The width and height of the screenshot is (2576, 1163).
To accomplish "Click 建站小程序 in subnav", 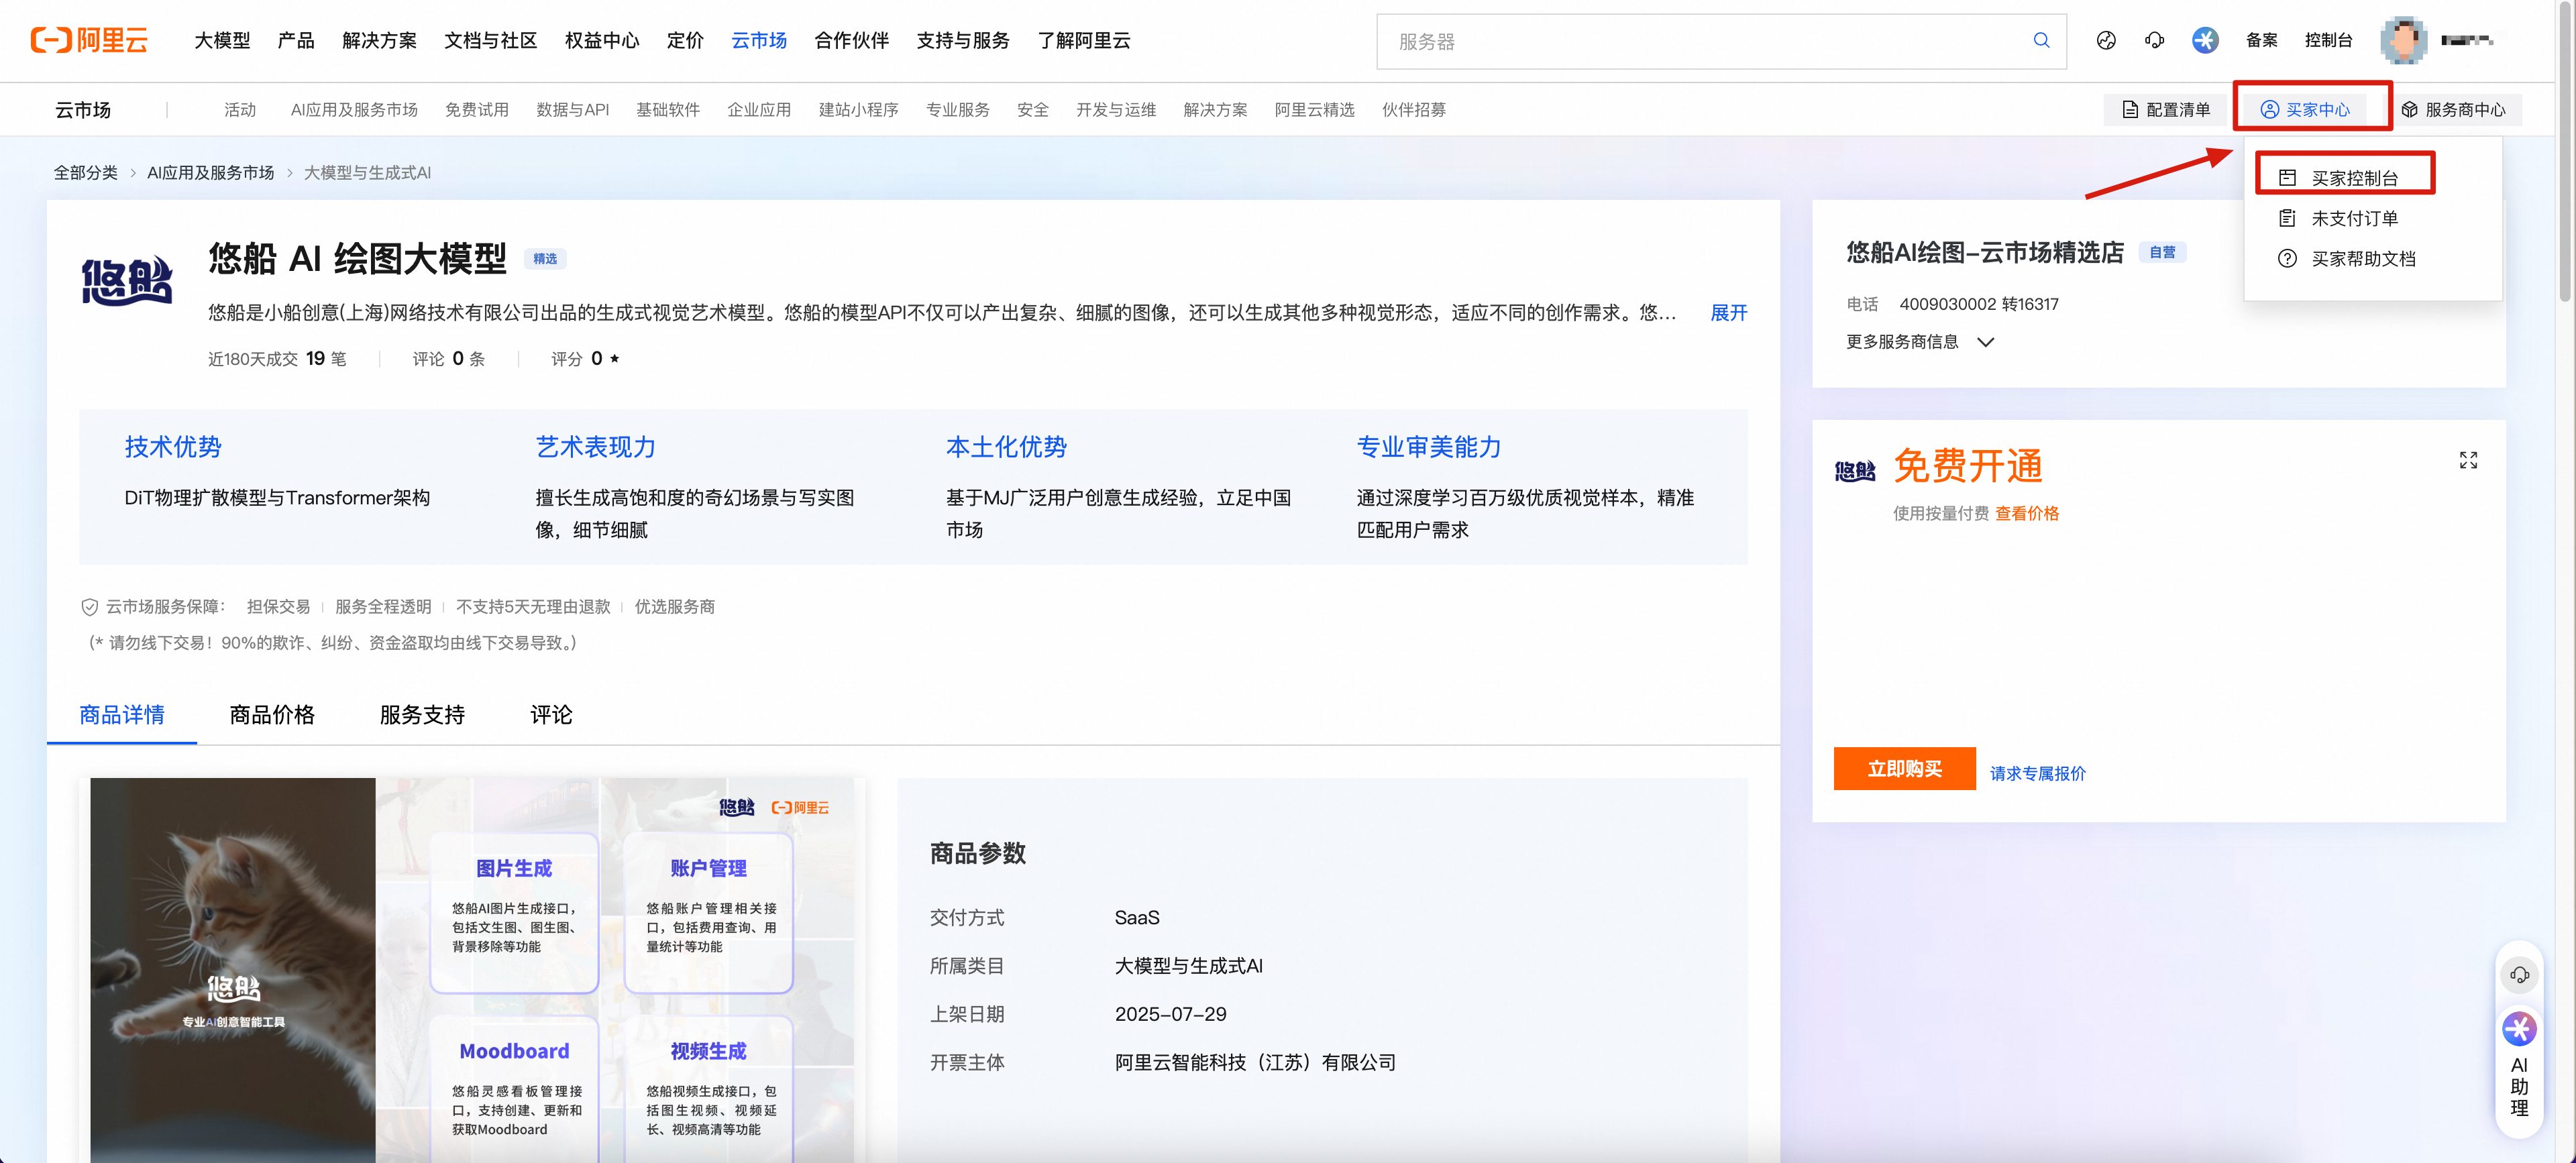I will click(858, 110).
